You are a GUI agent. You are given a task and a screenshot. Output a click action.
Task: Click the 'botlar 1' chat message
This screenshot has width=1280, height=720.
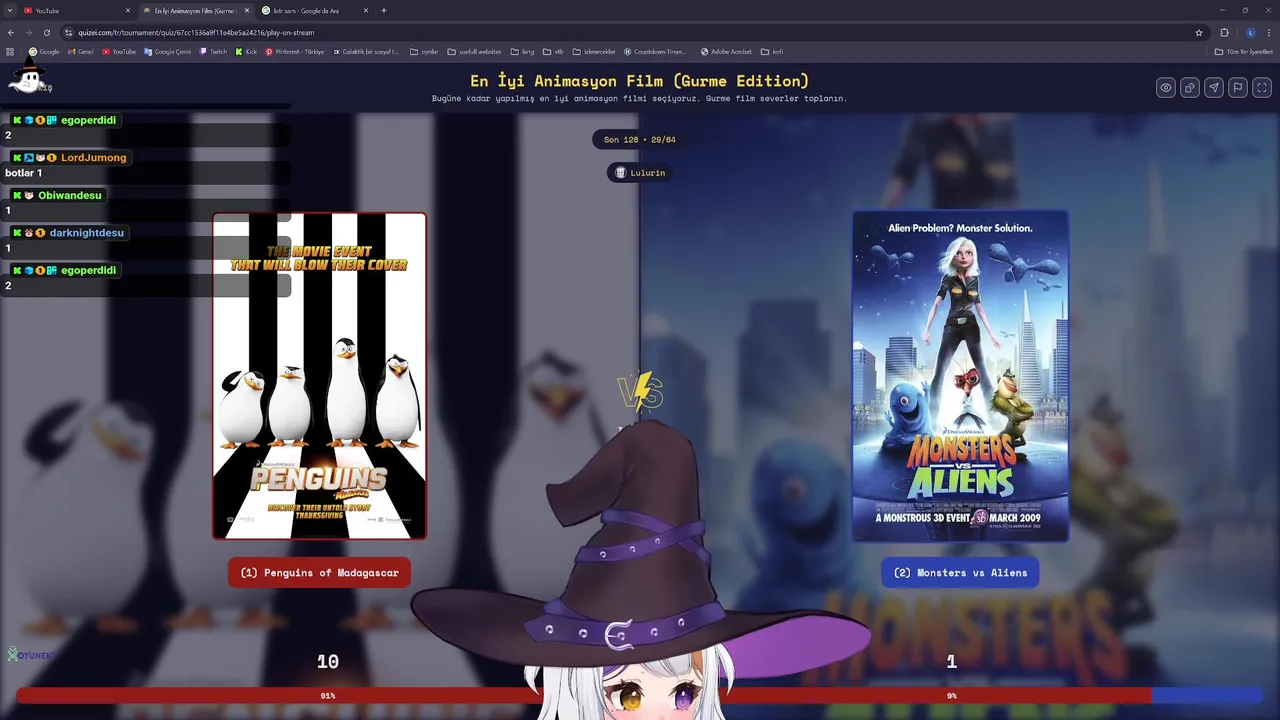(x=24, y=173)
